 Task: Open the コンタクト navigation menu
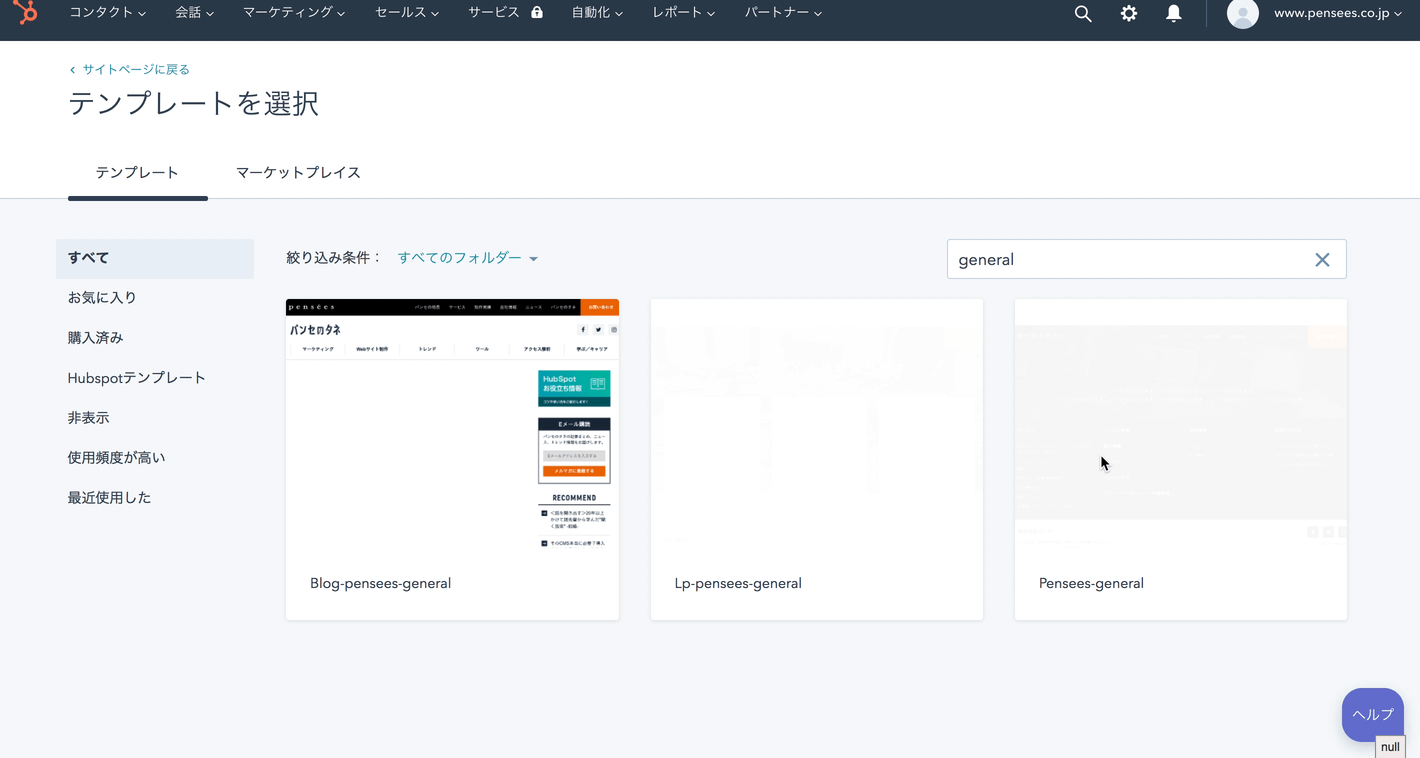107,13
